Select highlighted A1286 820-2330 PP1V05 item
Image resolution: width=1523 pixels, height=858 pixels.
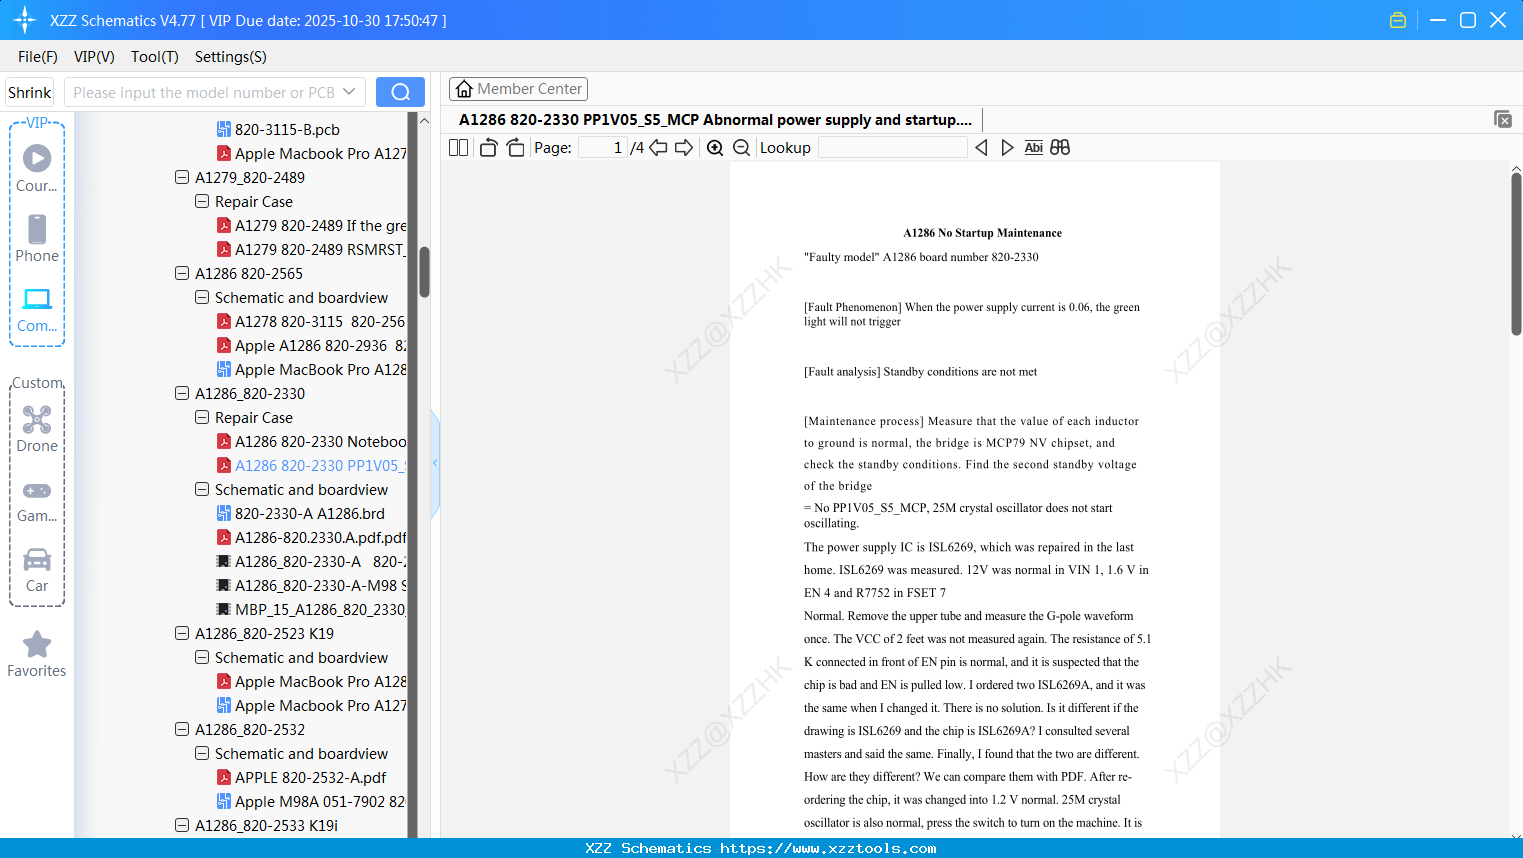[x=311, y=465]
